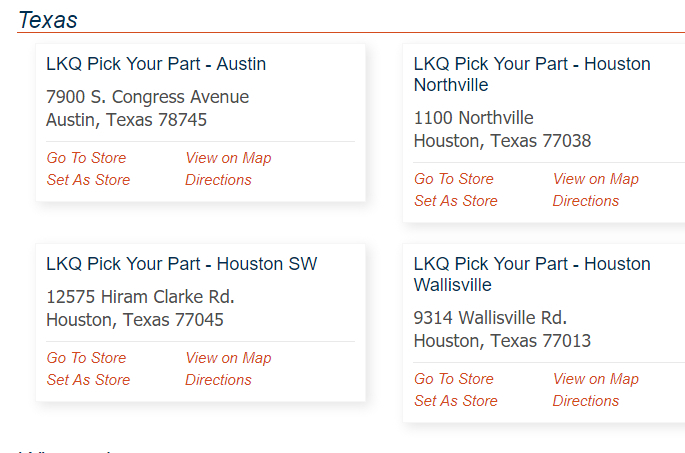
Task: Set Houston Northville as your store
Action: coord(456,201)
